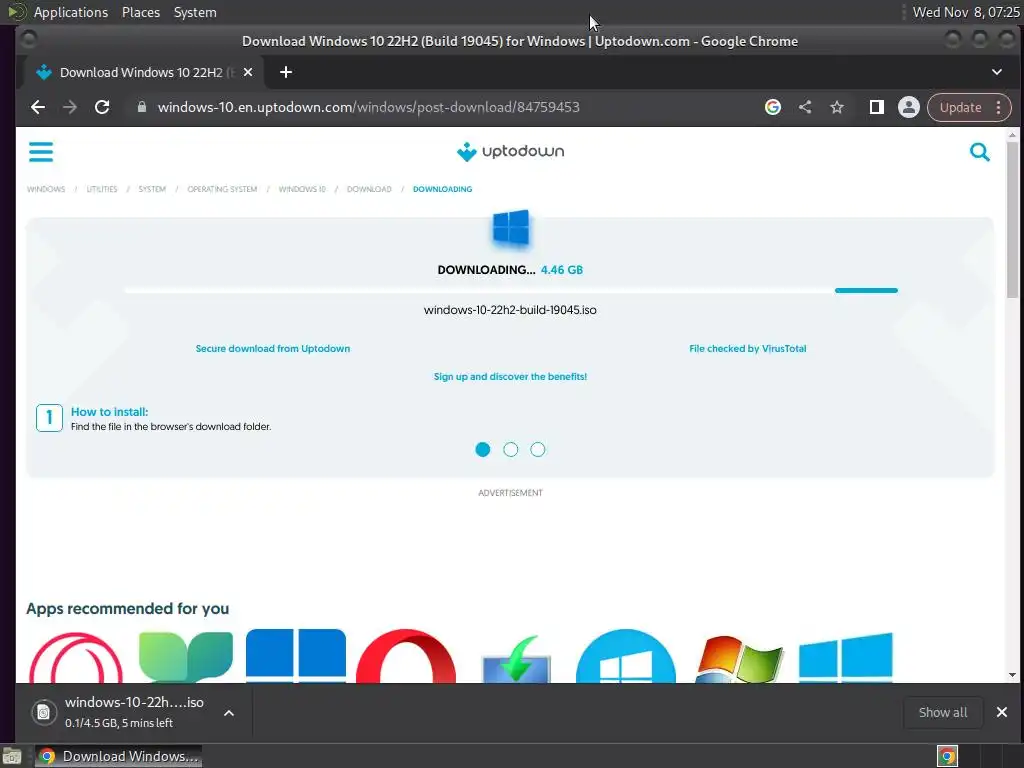
Task: Select the third carousel dot
Action: click(537, 449)
